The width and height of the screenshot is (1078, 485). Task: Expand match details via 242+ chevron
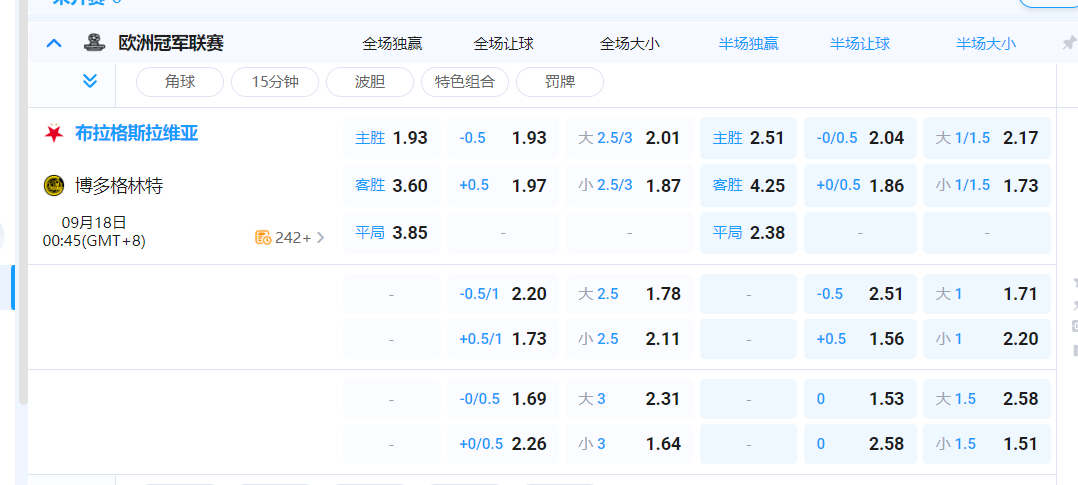coord(320,238)
